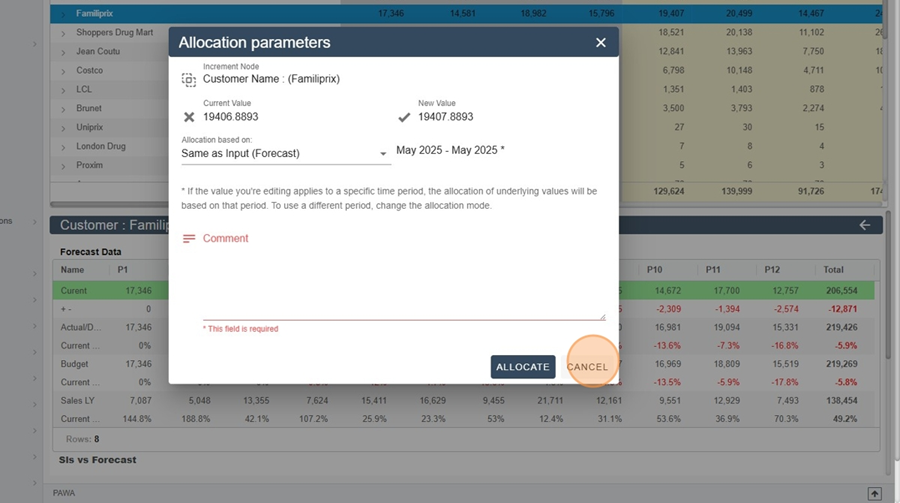Screen dimensions: 900x503
Task: Click the P10 column header
Action: pos(654,269)
